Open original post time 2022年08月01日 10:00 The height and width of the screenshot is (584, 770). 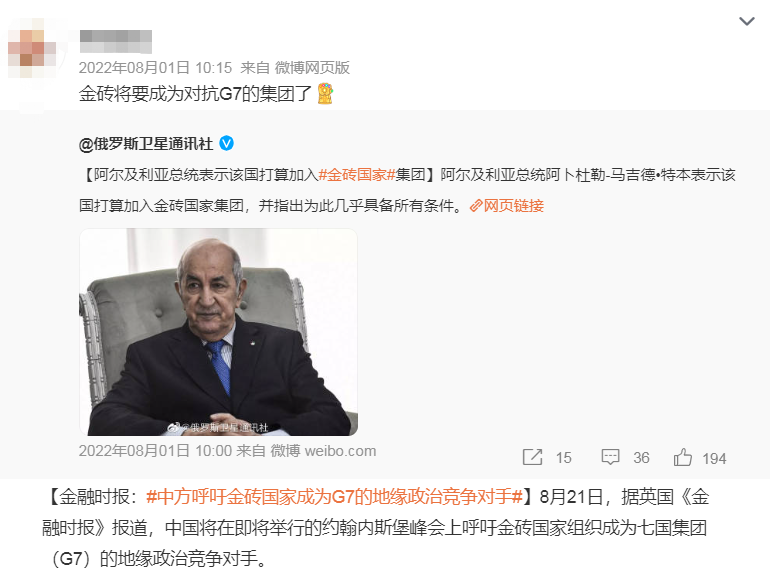[x=155, y=451]
